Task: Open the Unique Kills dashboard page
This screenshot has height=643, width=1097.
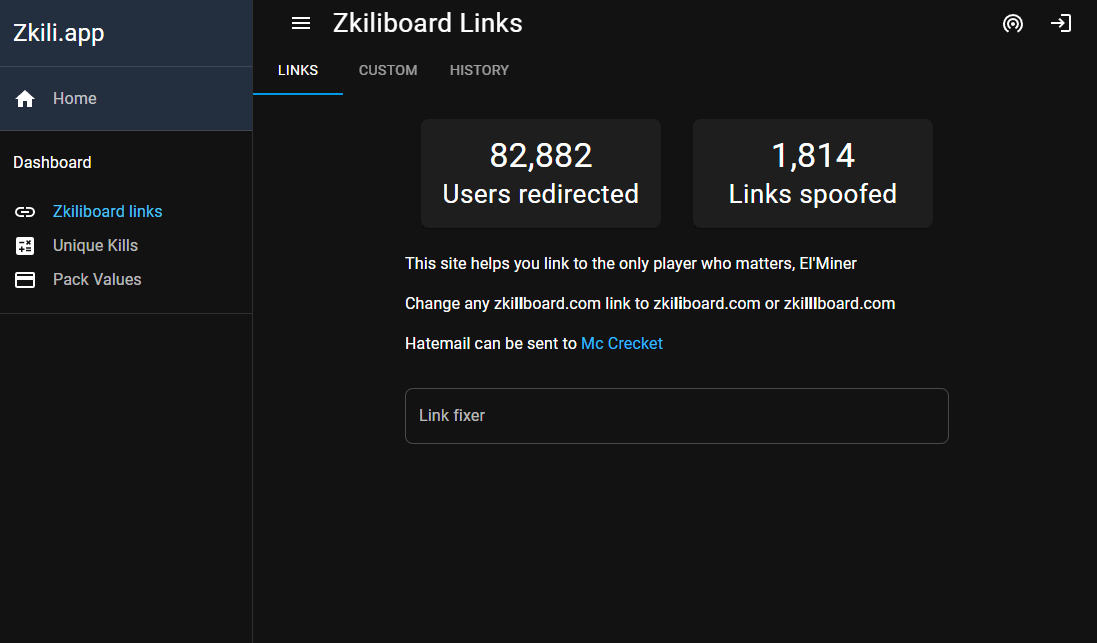Action: click(x=95, y=245)
